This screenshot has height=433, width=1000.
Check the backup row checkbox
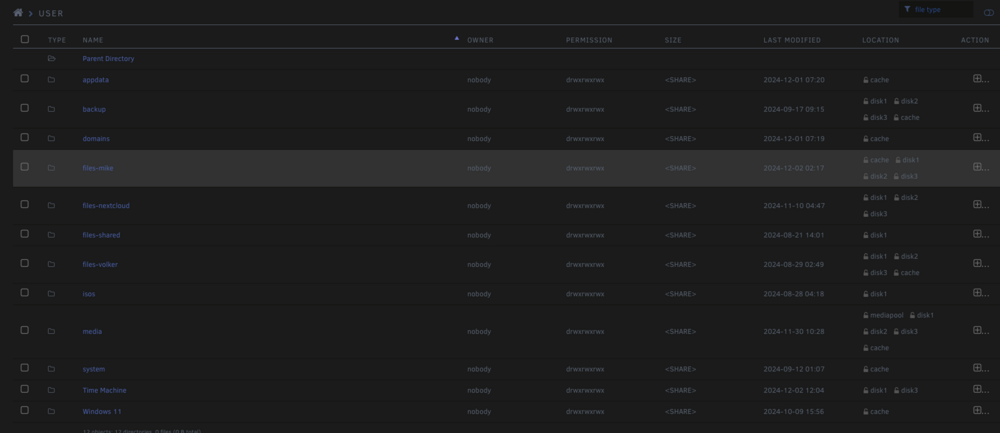coord(25,108)
